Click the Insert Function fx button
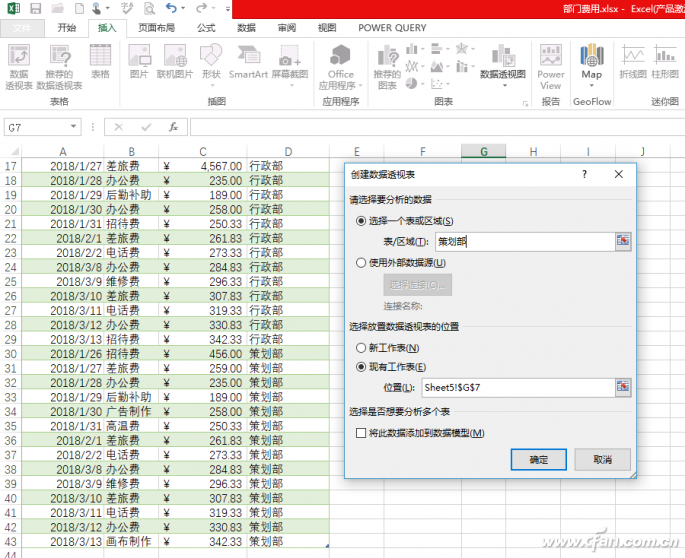The height and width of the screenshot is (558, 685). pos(173,127)
